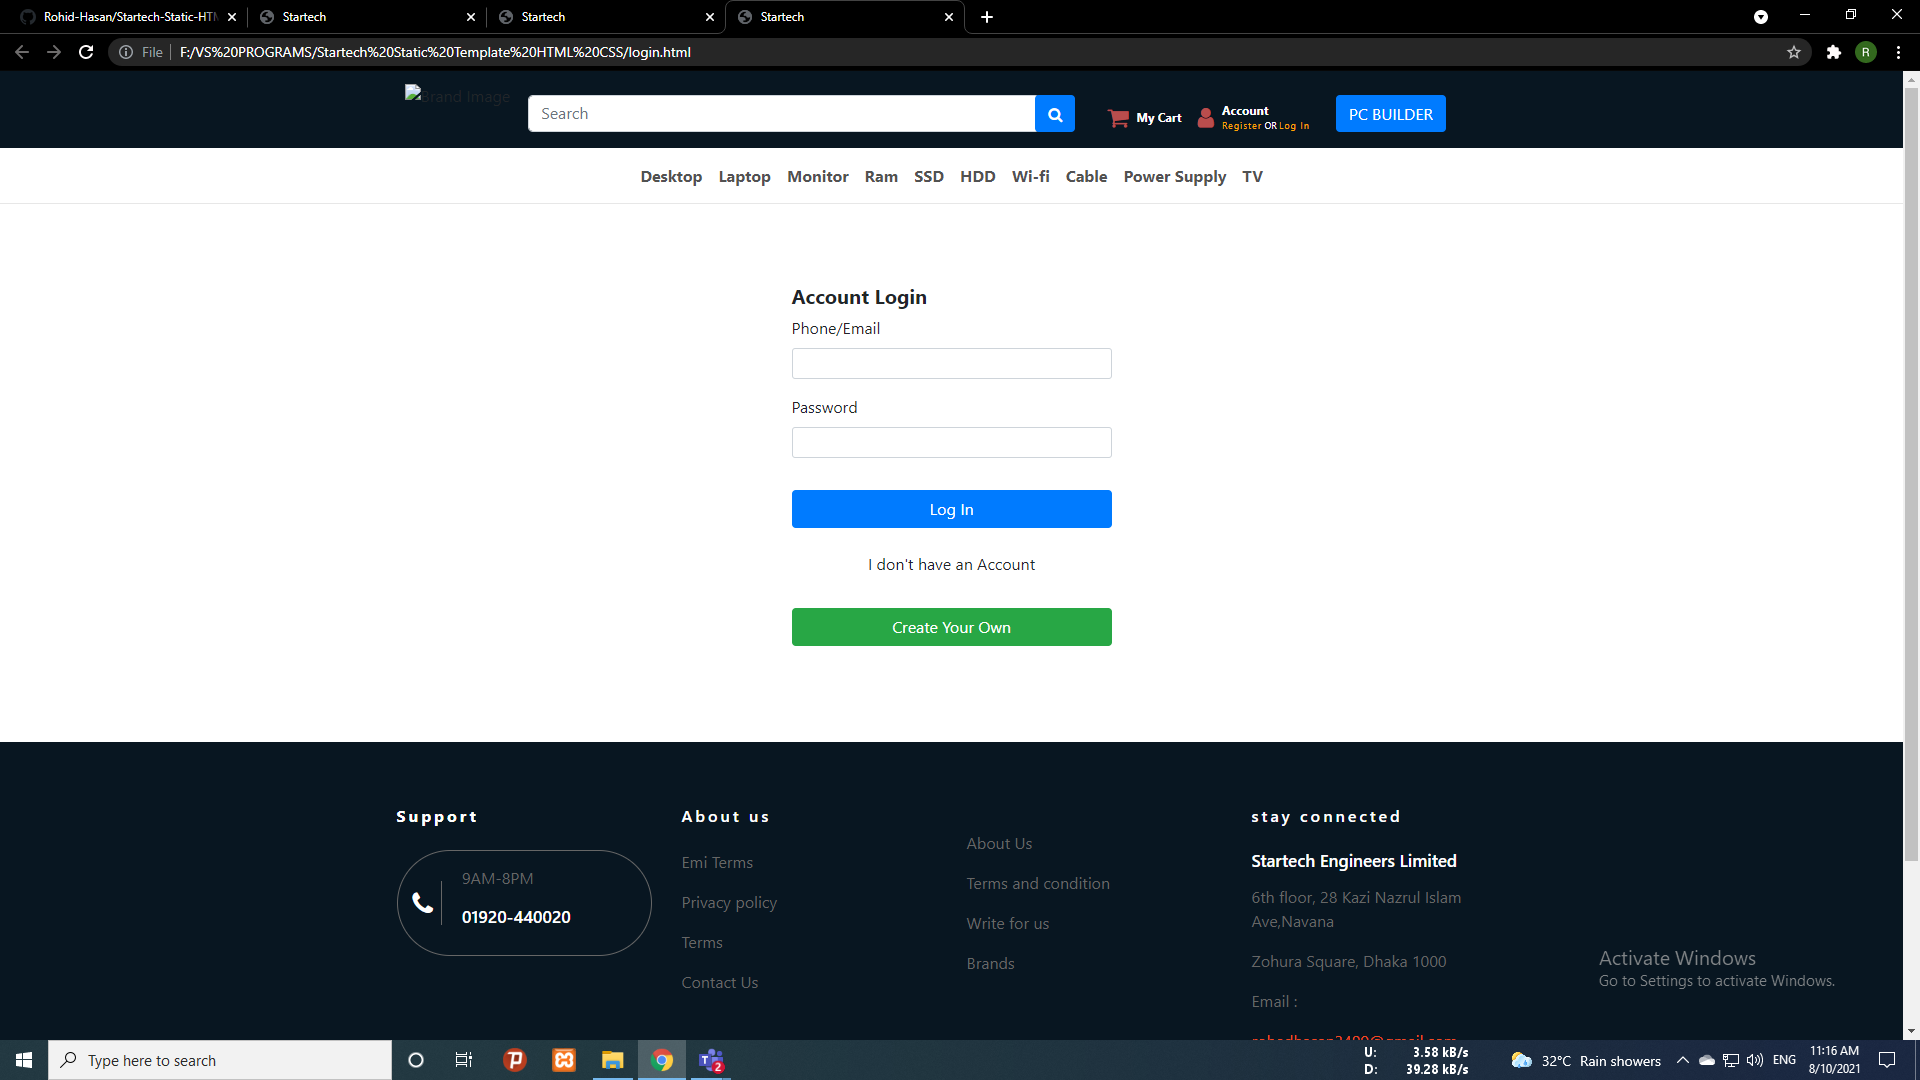1920x1080 pixels.
Task: Click the Phone/Email input field
Action: [x=951, y=363]
